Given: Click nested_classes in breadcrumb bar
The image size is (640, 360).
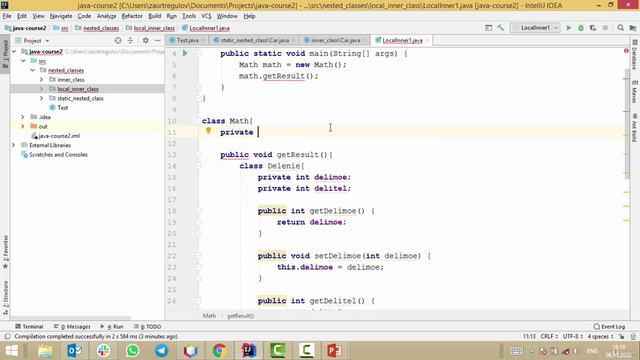Looking at the screenshot, I should click(x=101, y=28).
